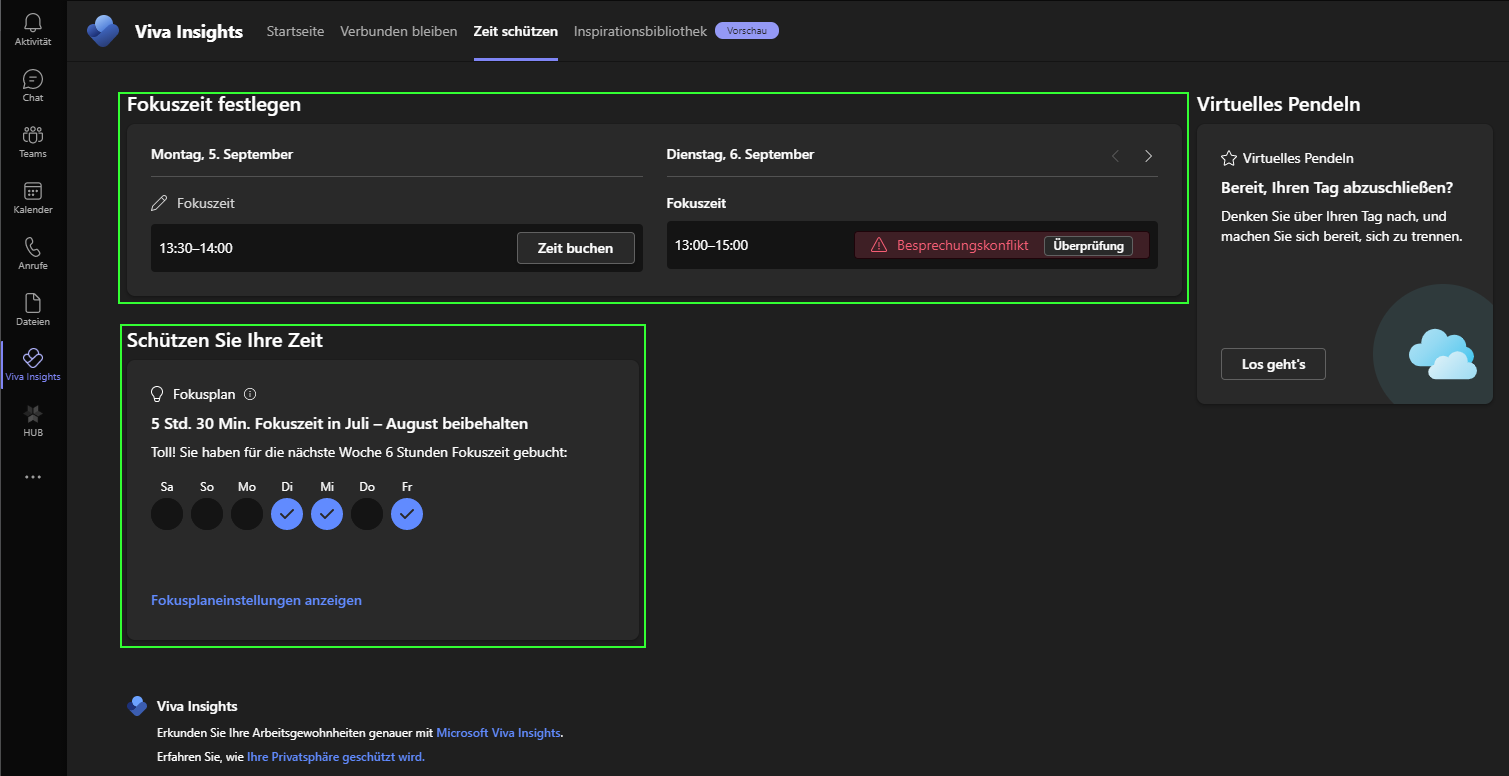Click the pencil icon beside Fokuszeit
This screenshot has width=1509, height=776.
159,203
